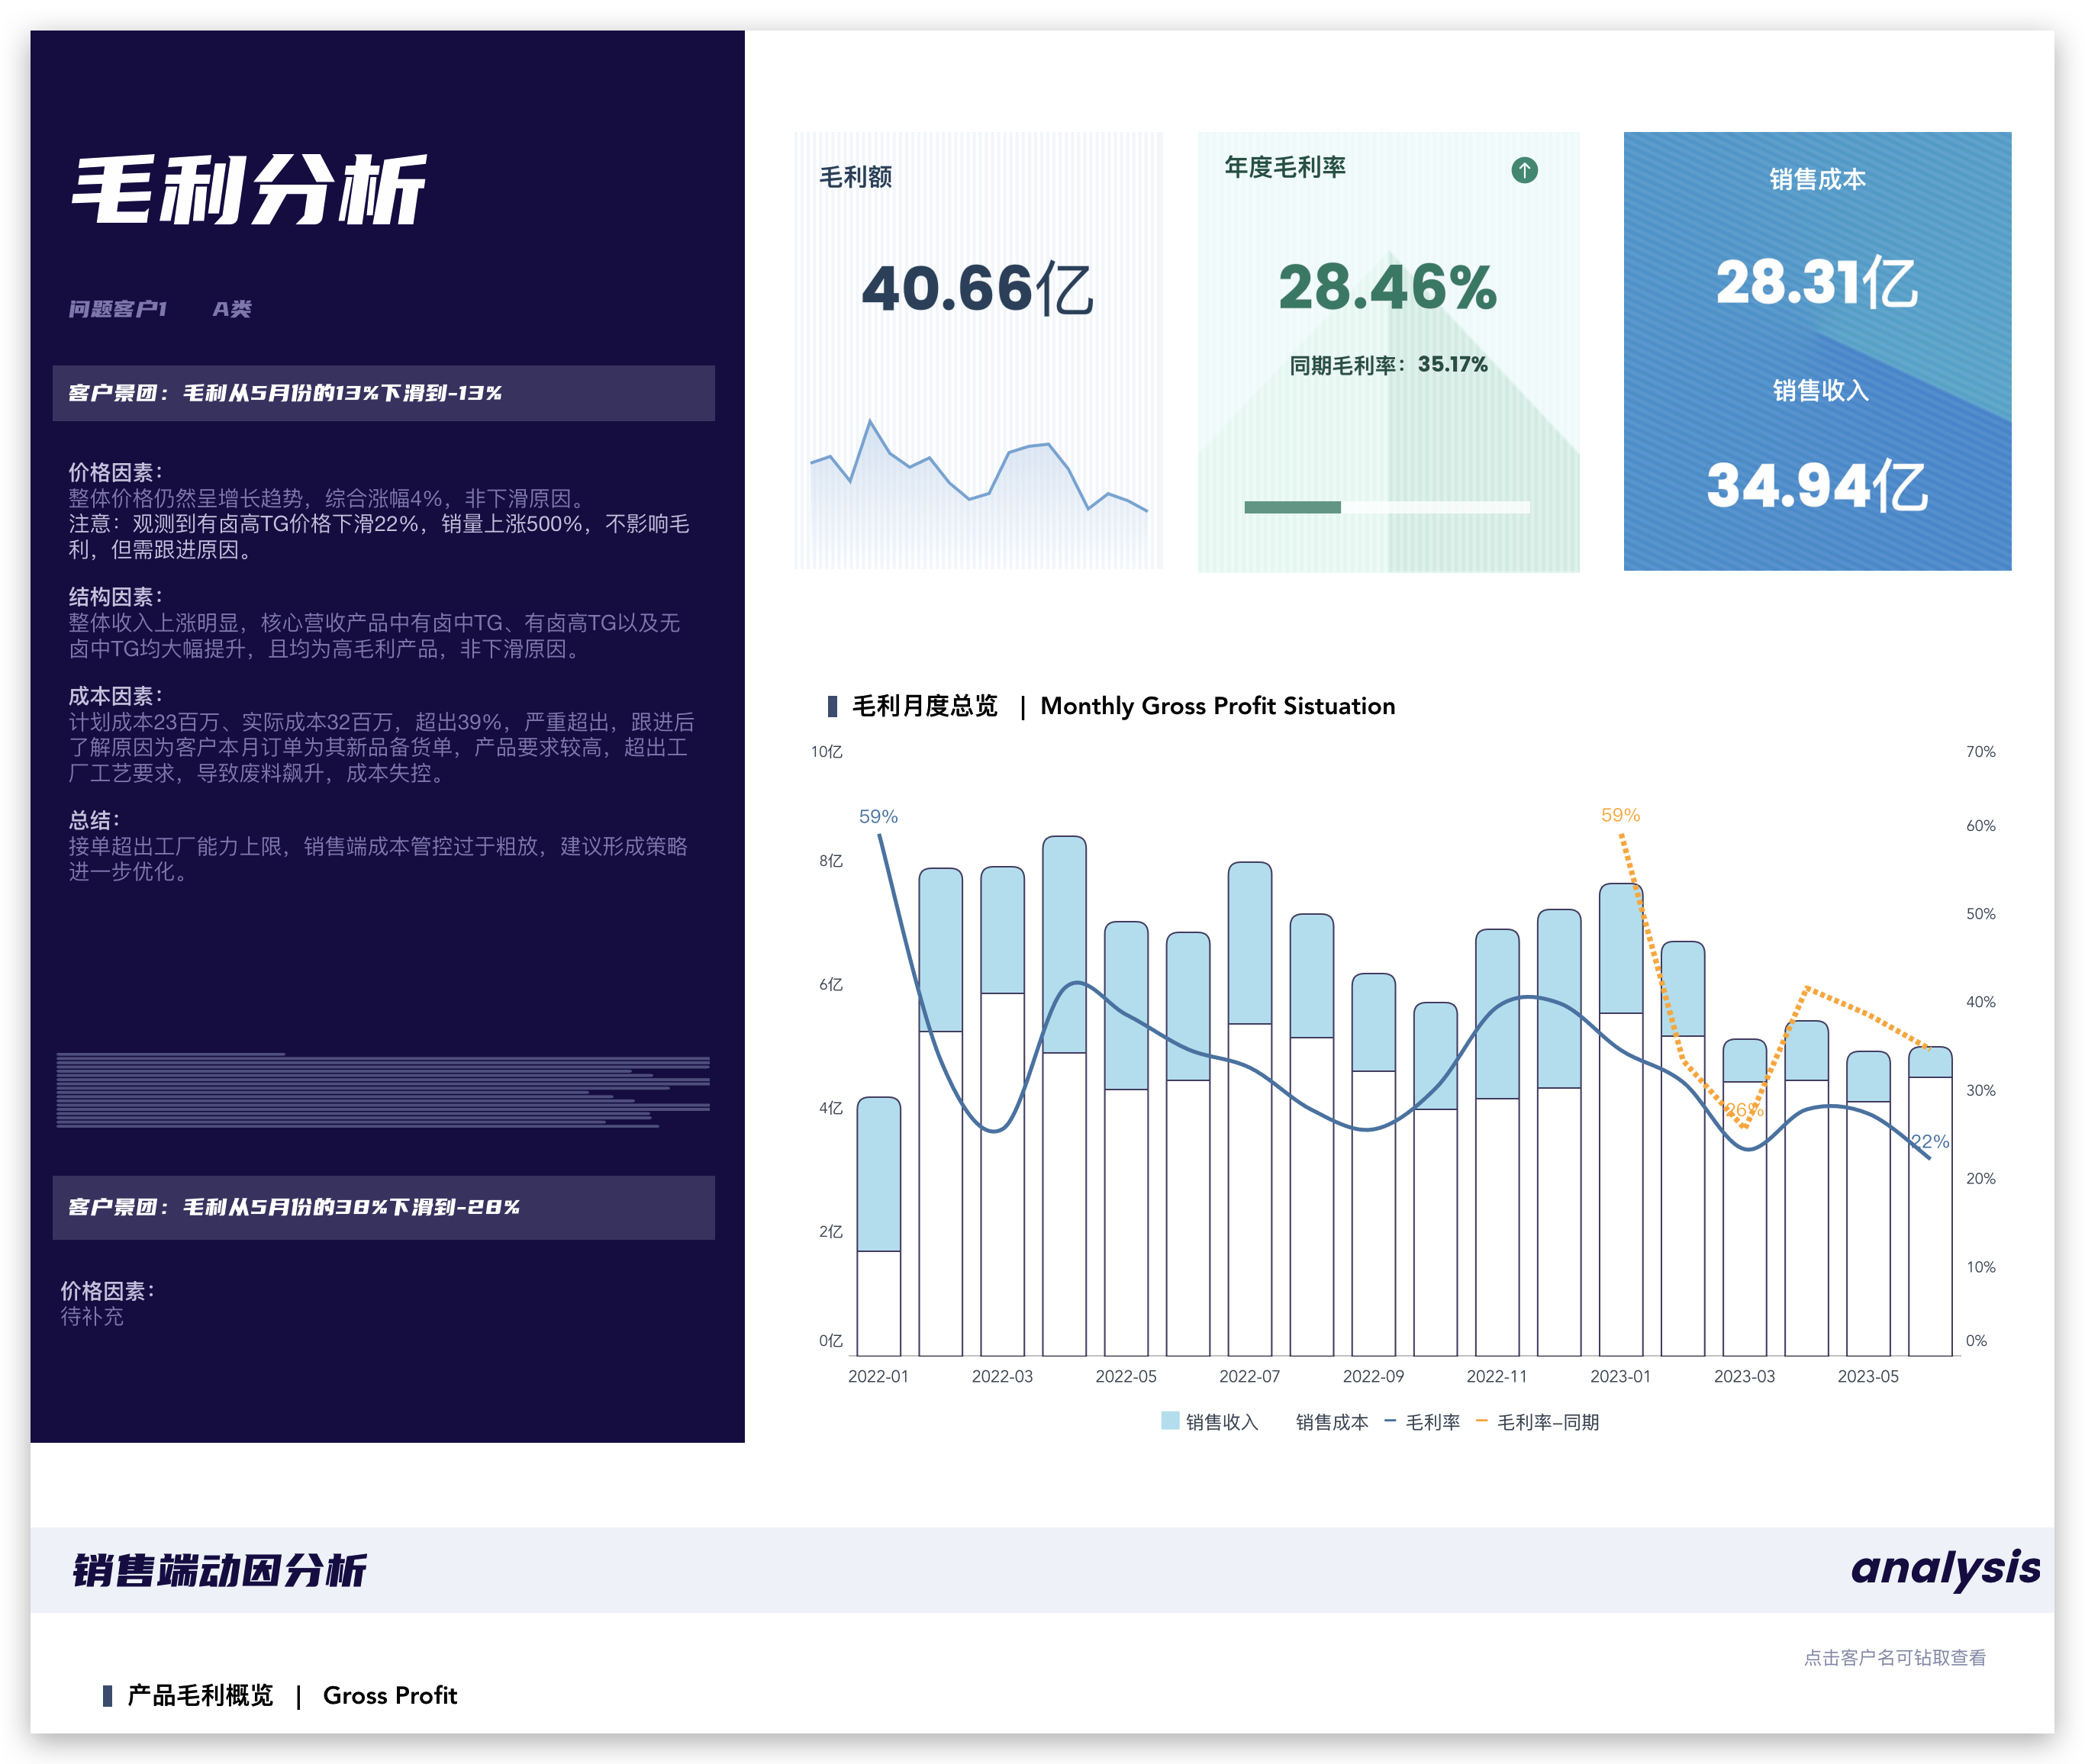Click the light-blue 销售收入 legend swatch
Image resolution: width=2085 pixels, height=1764 pixels.
[x=1169, y=1421]
